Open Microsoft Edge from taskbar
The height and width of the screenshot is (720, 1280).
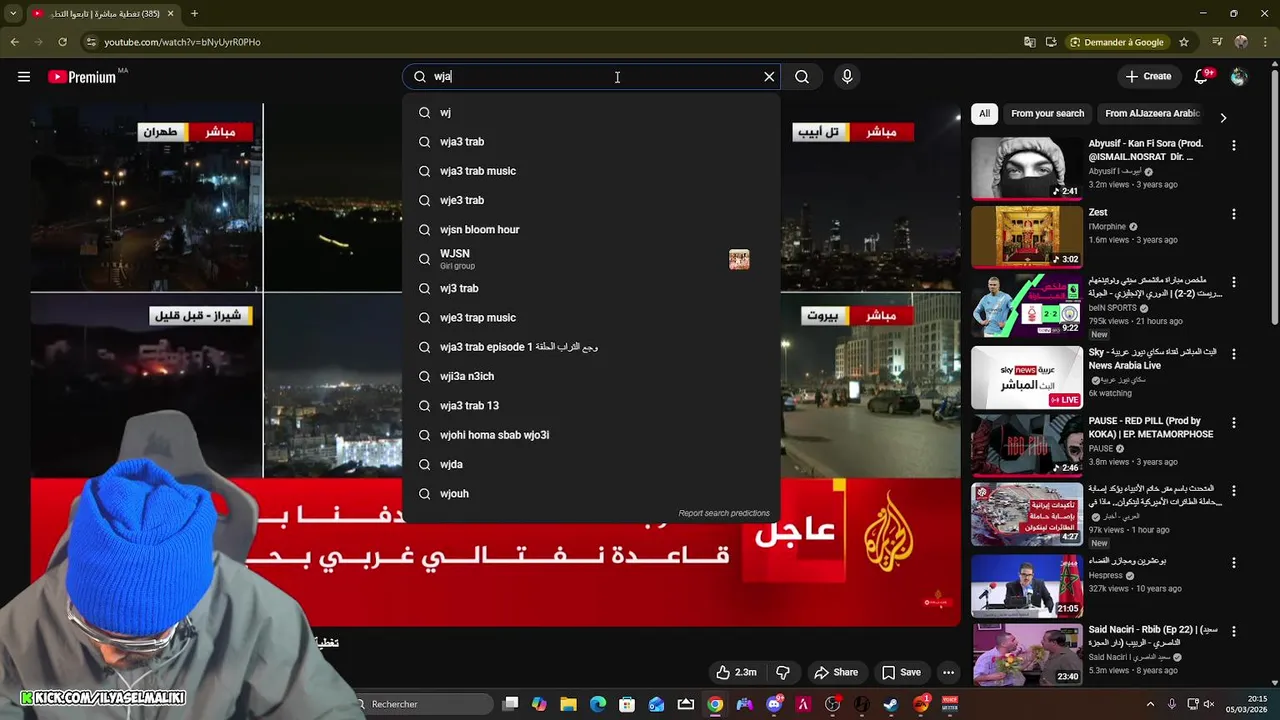point(598,704)
